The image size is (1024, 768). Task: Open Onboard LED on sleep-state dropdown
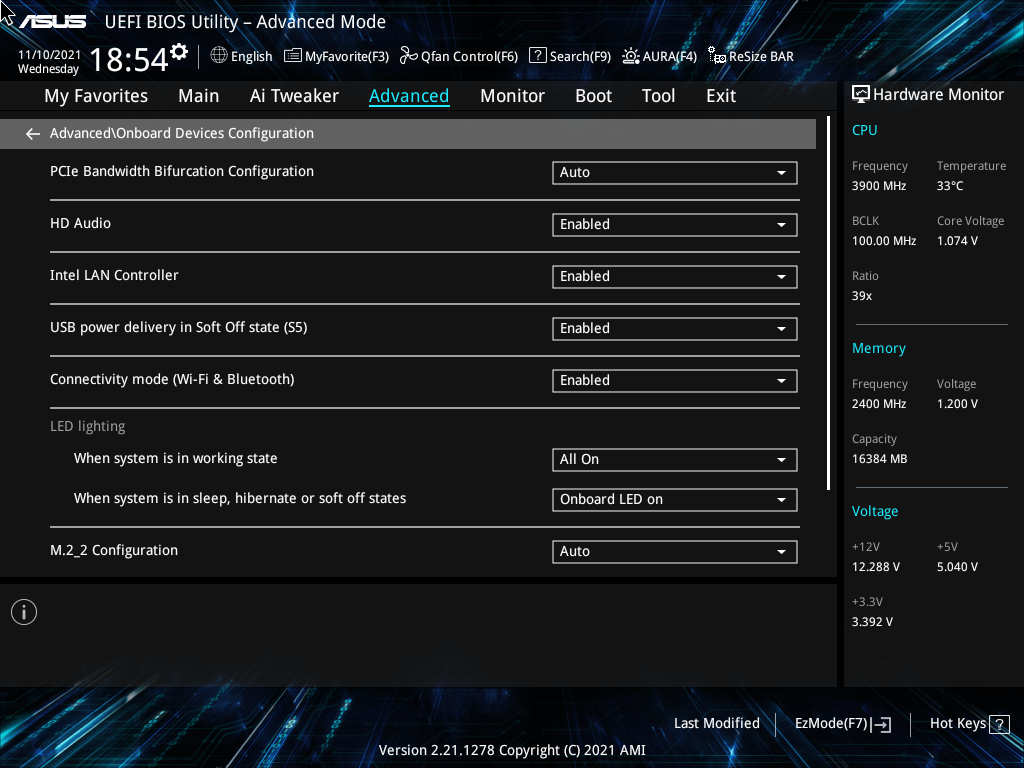(x=675, y=500)
